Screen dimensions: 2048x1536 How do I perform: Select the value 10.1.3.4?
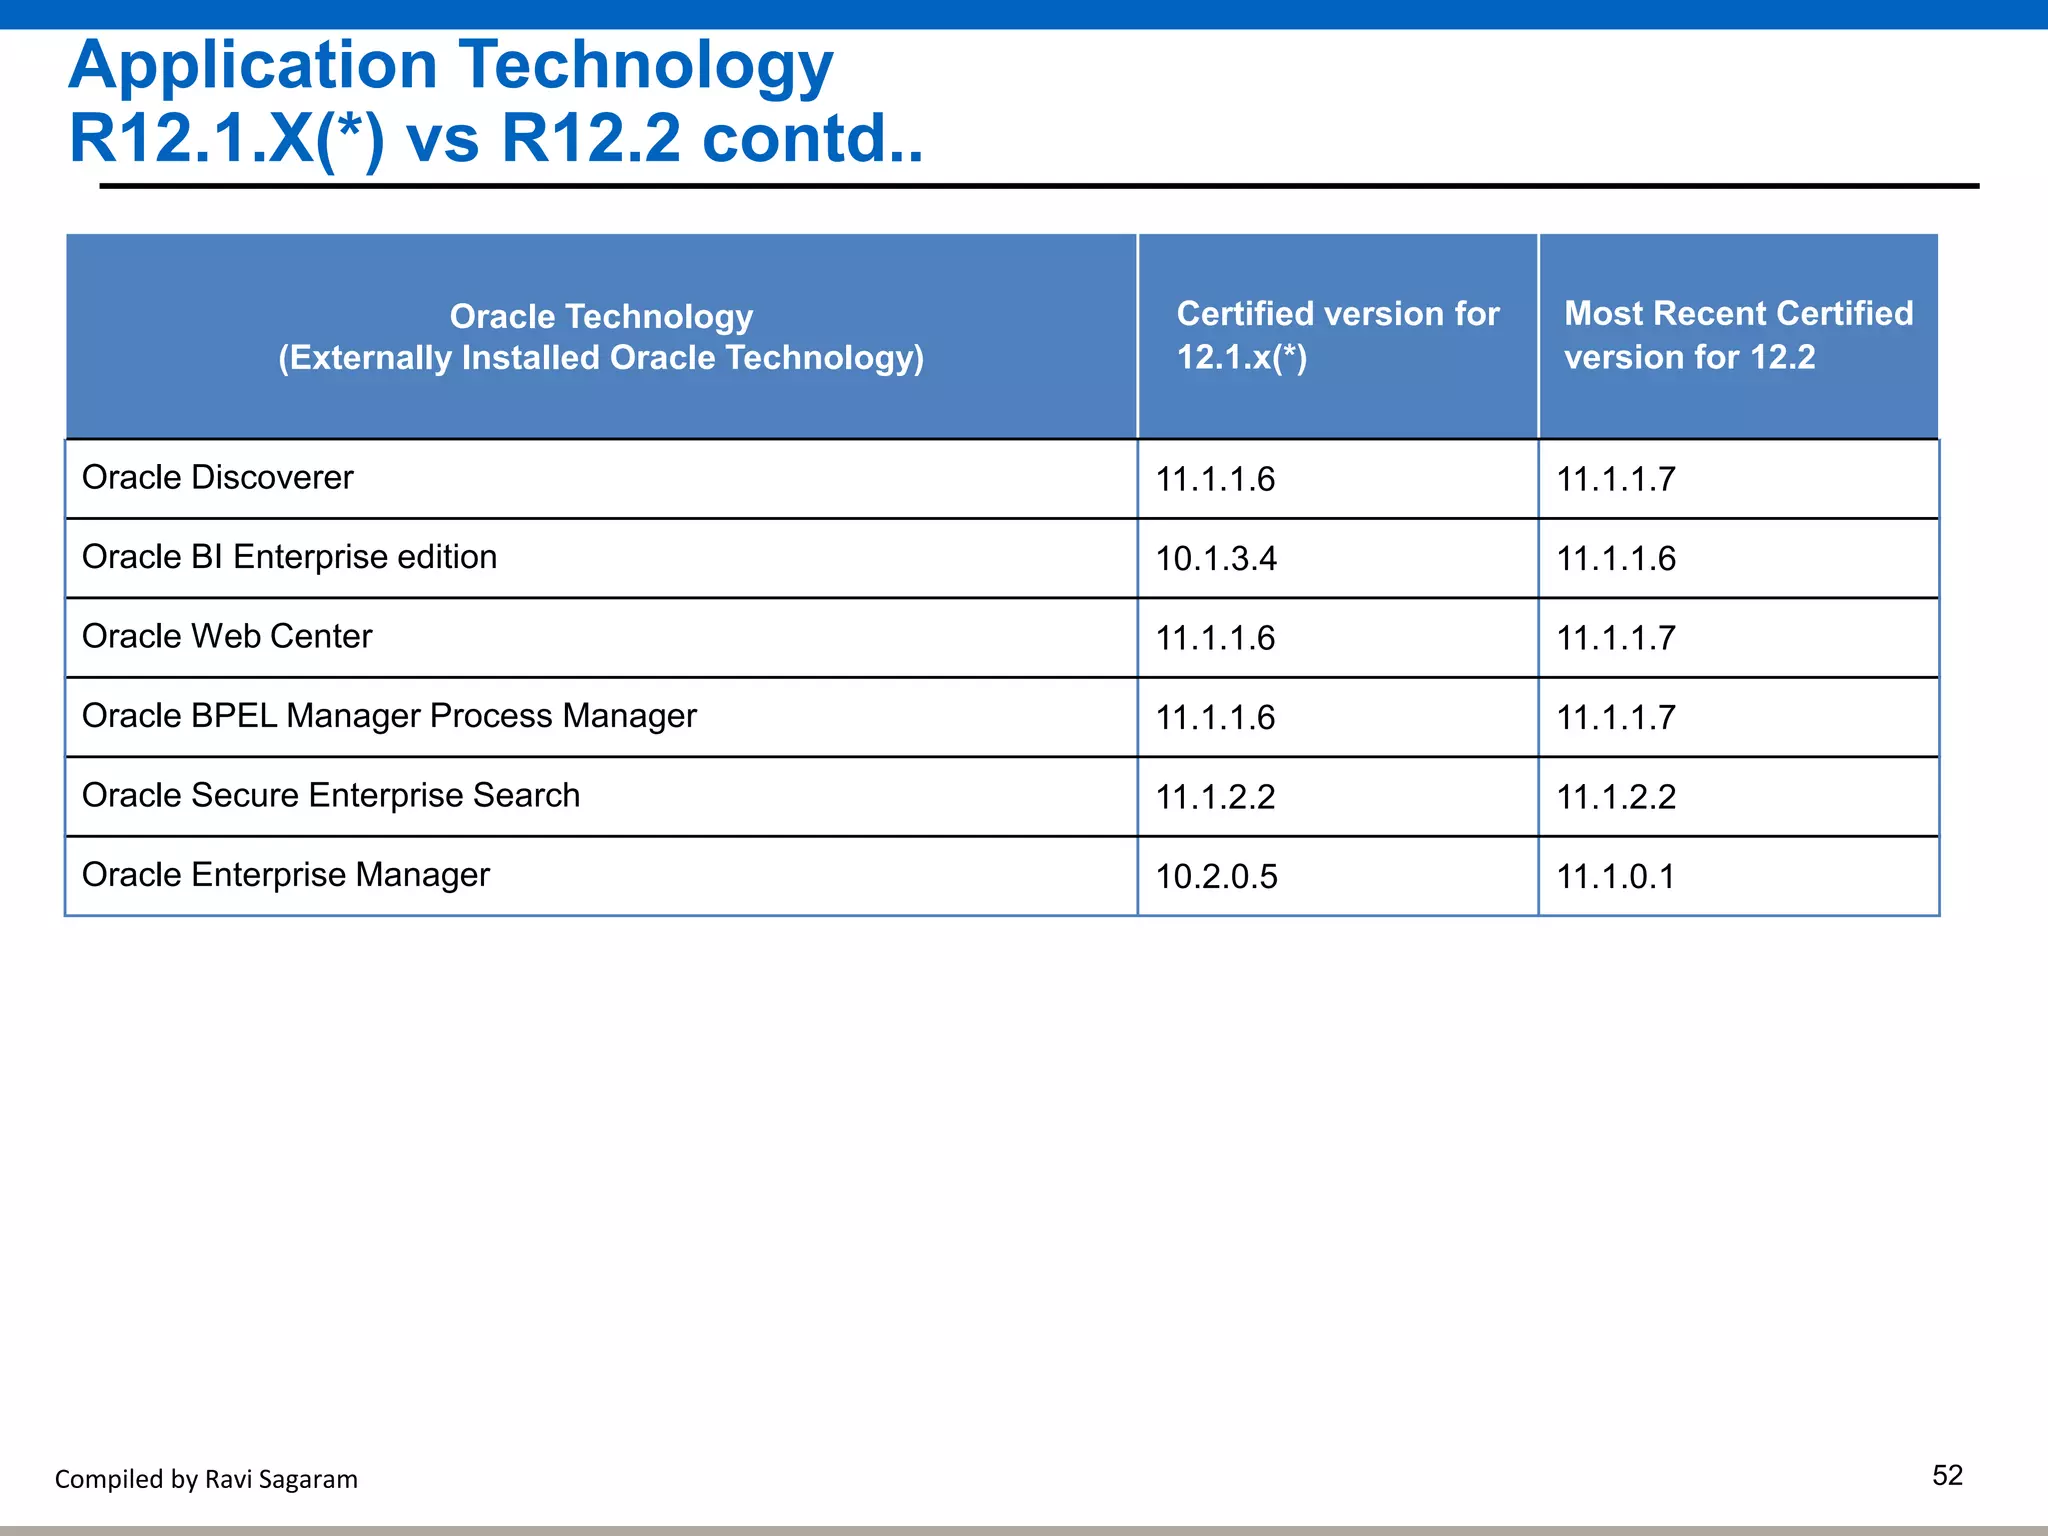(x=1216, y=558)
